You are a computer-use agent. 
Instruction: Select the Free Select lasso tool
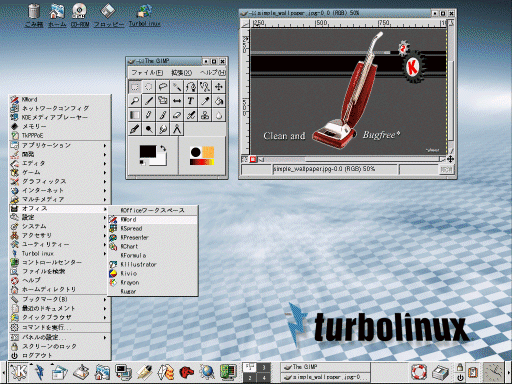click(163, 87)
